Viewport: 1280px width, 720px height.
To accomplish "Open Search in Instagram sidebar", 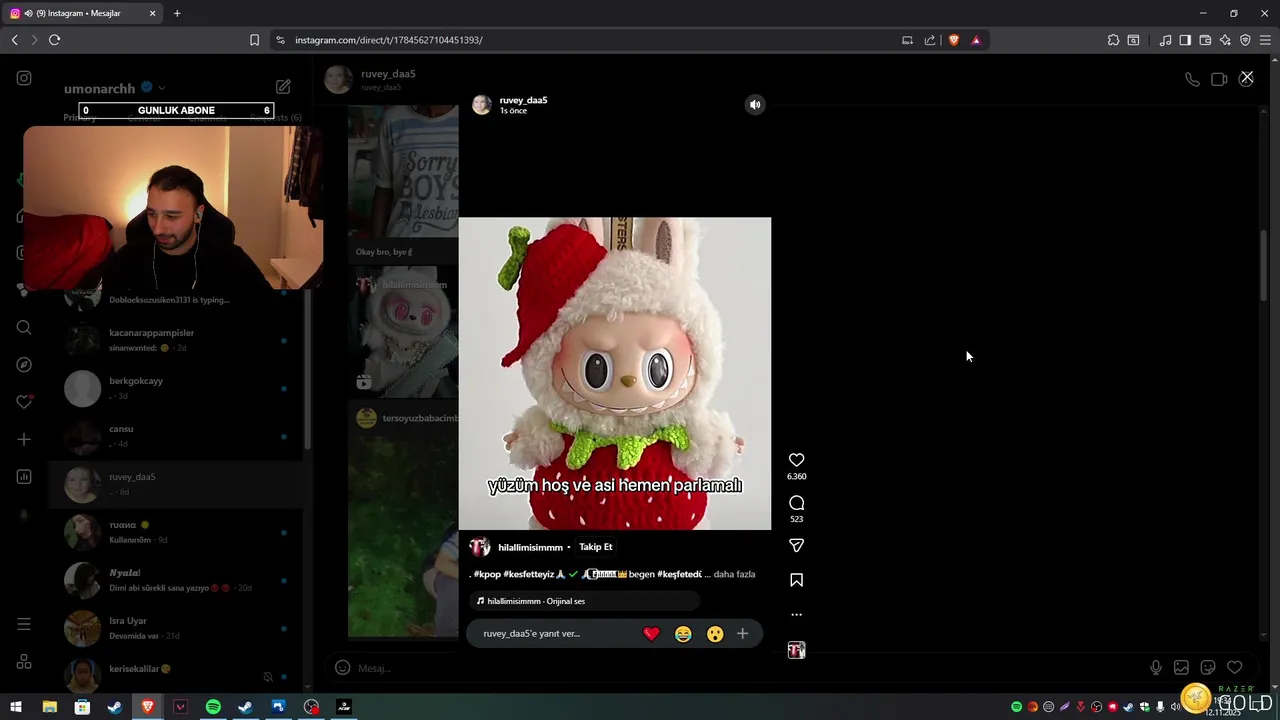I will [24, 327].
